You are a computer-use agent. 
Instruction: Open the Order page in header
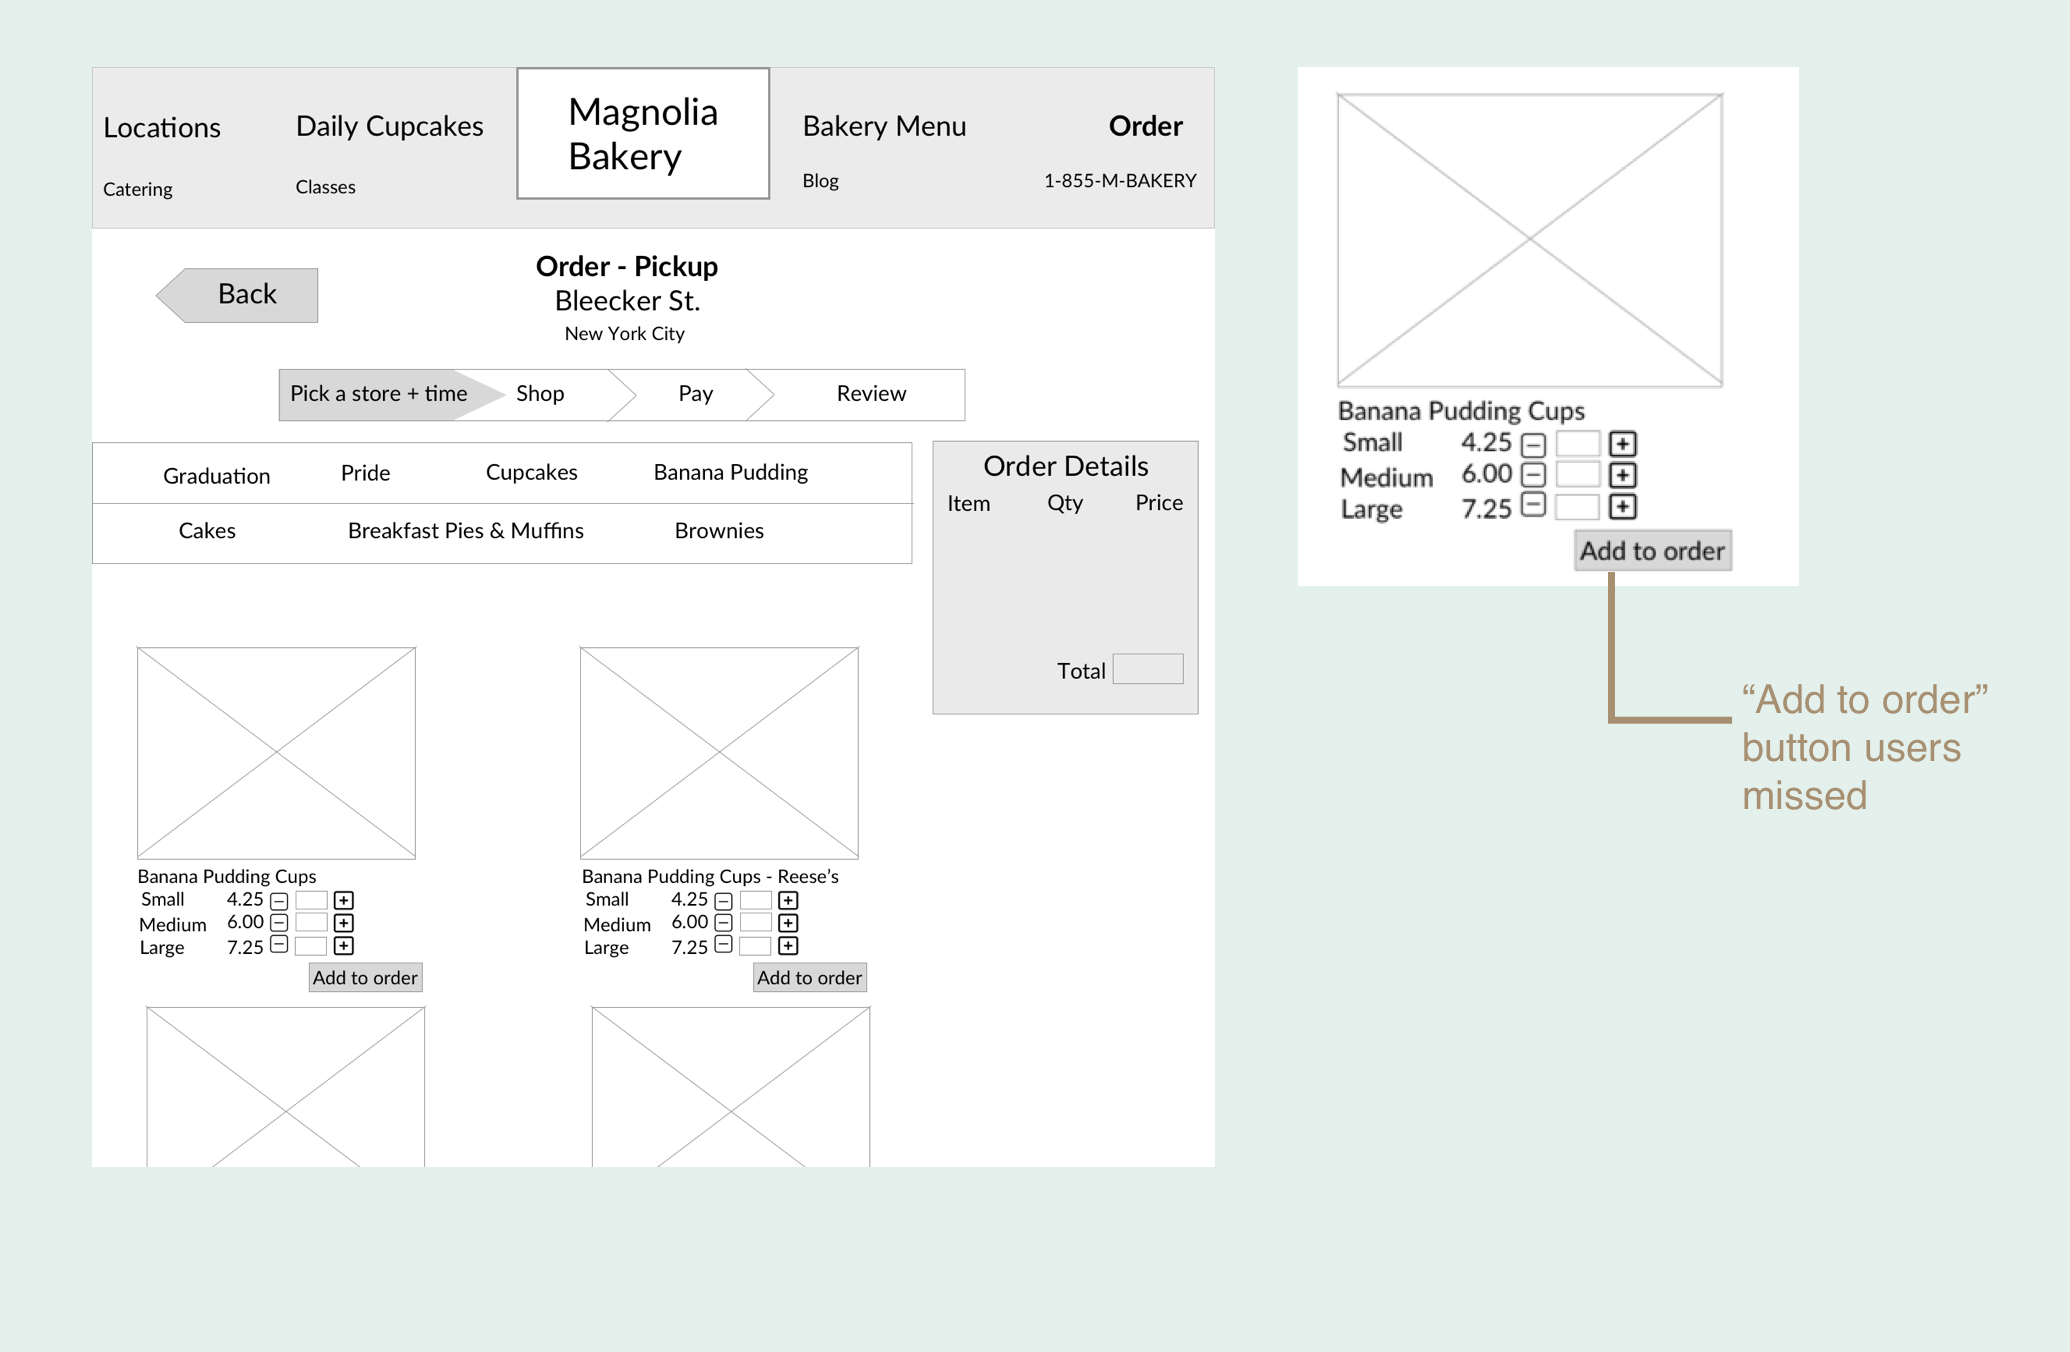click(1145, 126)
